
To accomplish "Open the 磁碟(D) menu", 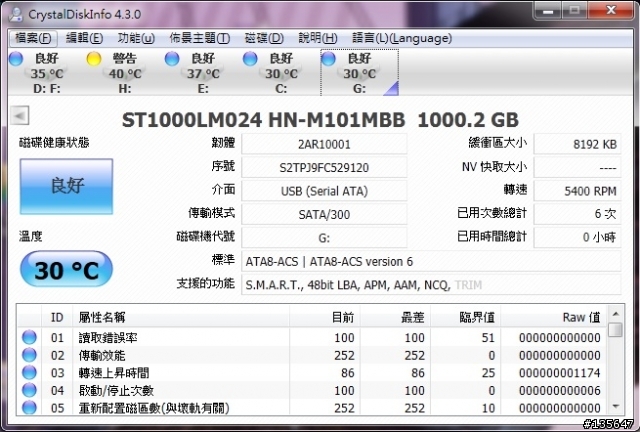I will (x=264, y=38).
